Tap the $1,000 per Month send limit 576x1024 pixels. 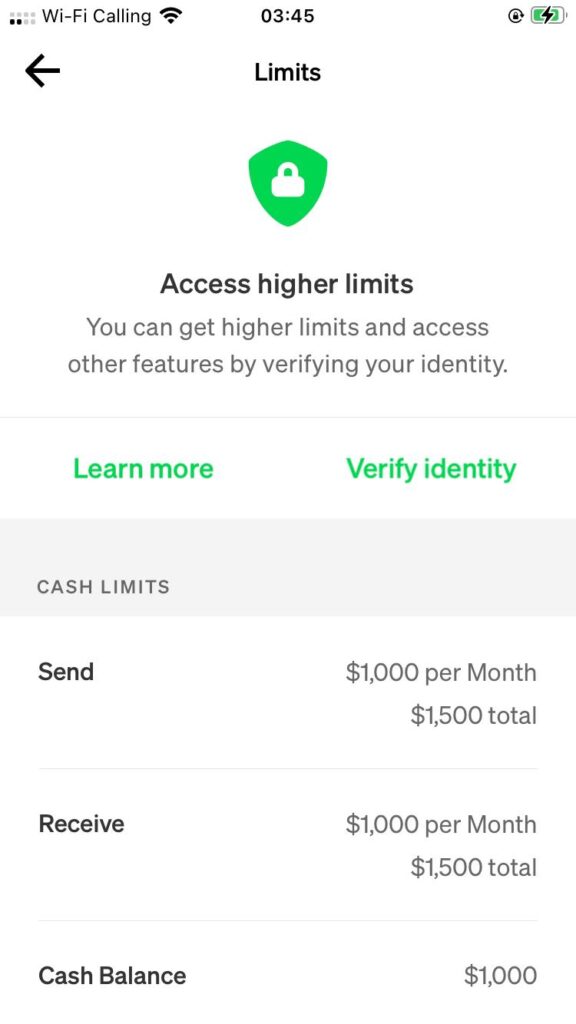click(443, 672)
